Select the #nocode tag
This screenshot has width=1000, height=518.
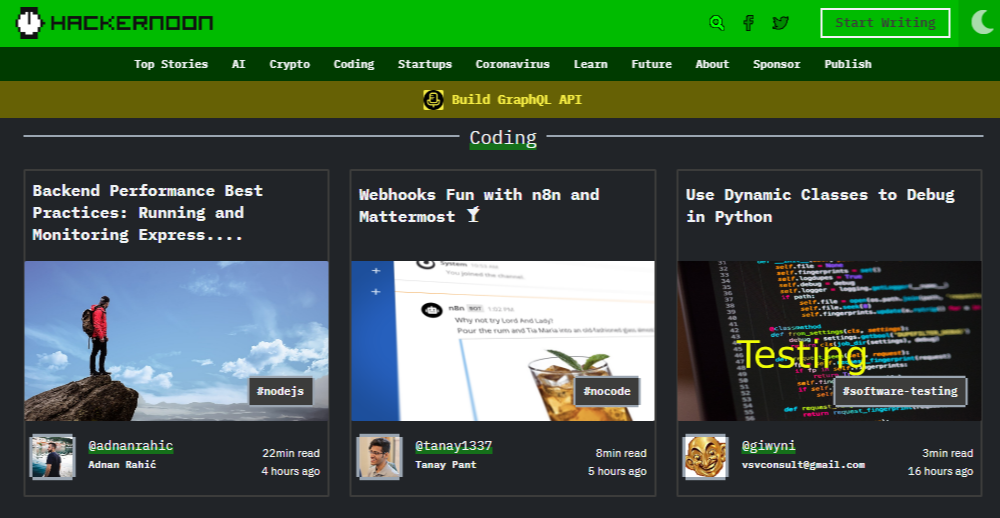(x=607, y=391)
